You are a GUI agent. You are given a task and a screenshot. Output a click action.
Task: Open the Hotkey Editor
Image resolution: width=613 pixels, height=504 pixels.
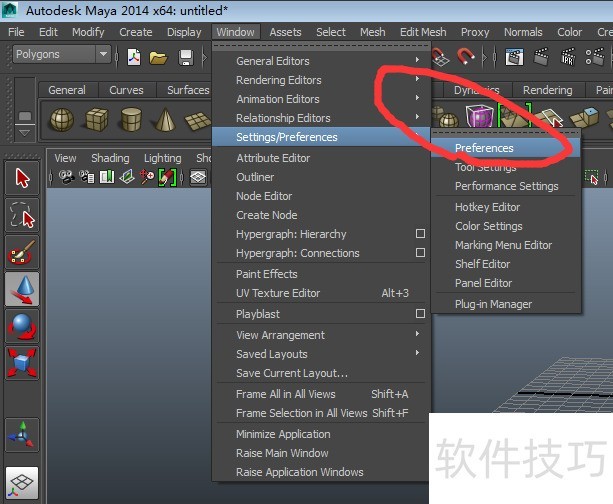pos(487,207)
